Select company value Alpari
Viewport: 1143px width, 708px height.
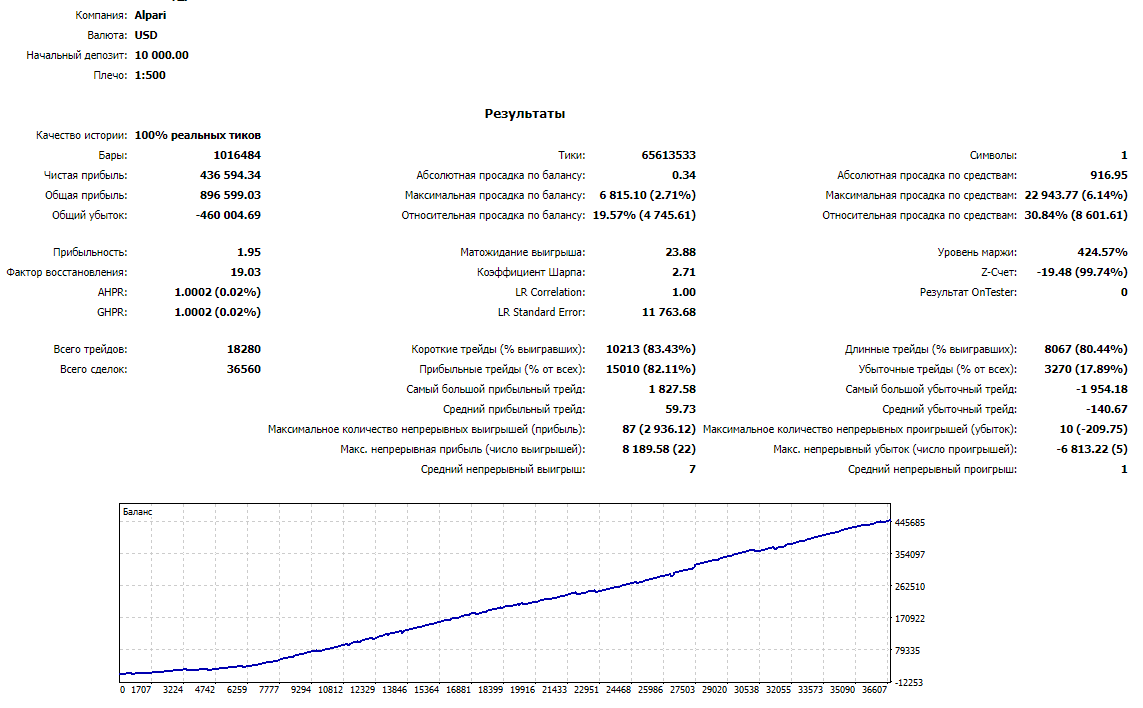pos(150,15)
